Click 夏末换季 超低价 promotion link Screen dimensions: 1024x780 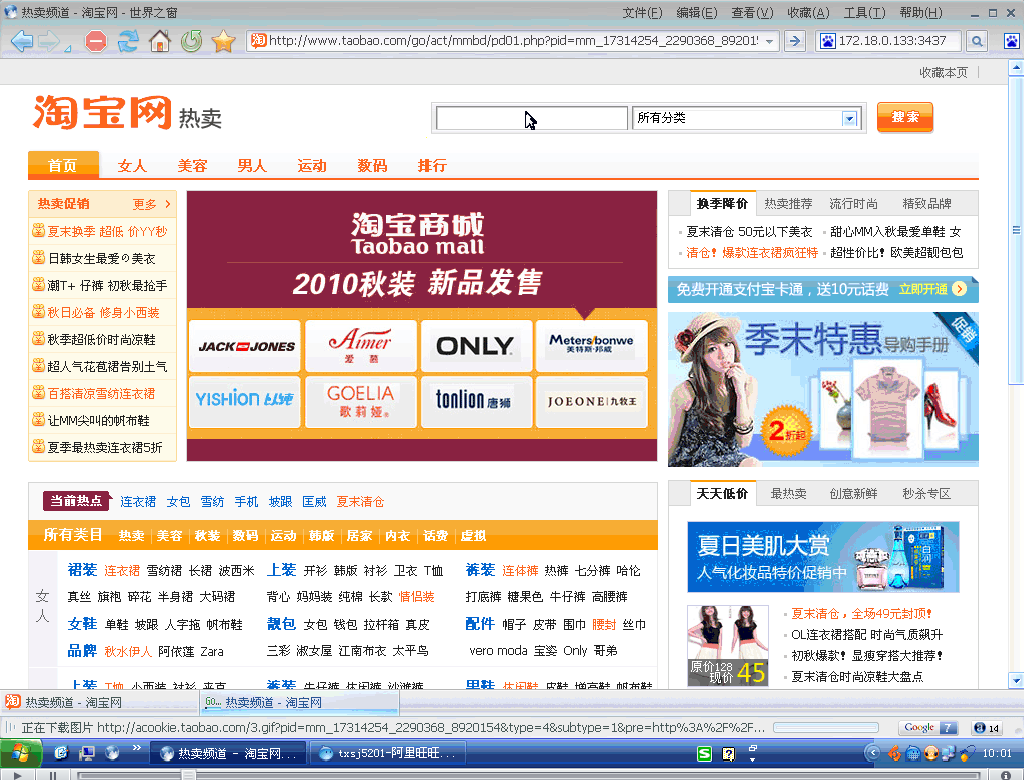(x=106, y=231)
